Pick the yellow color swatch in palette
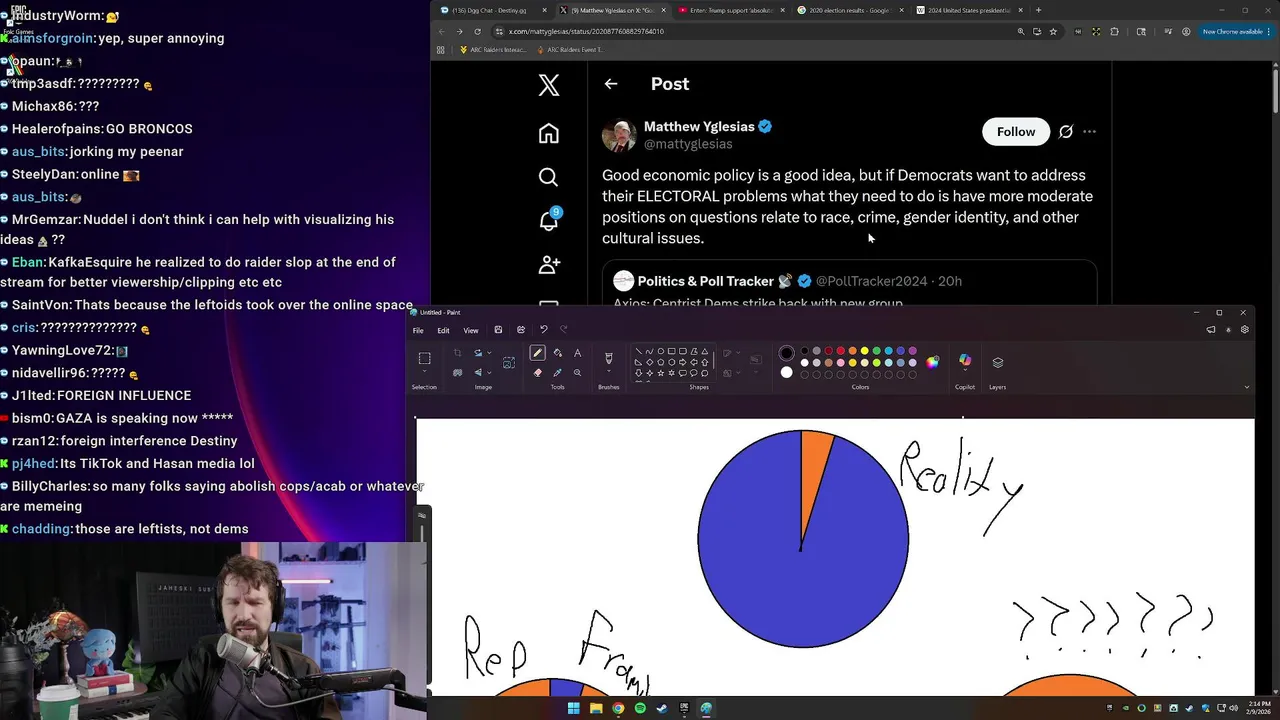Screen dimensions: 1280x720 click(x=864, y=351)
